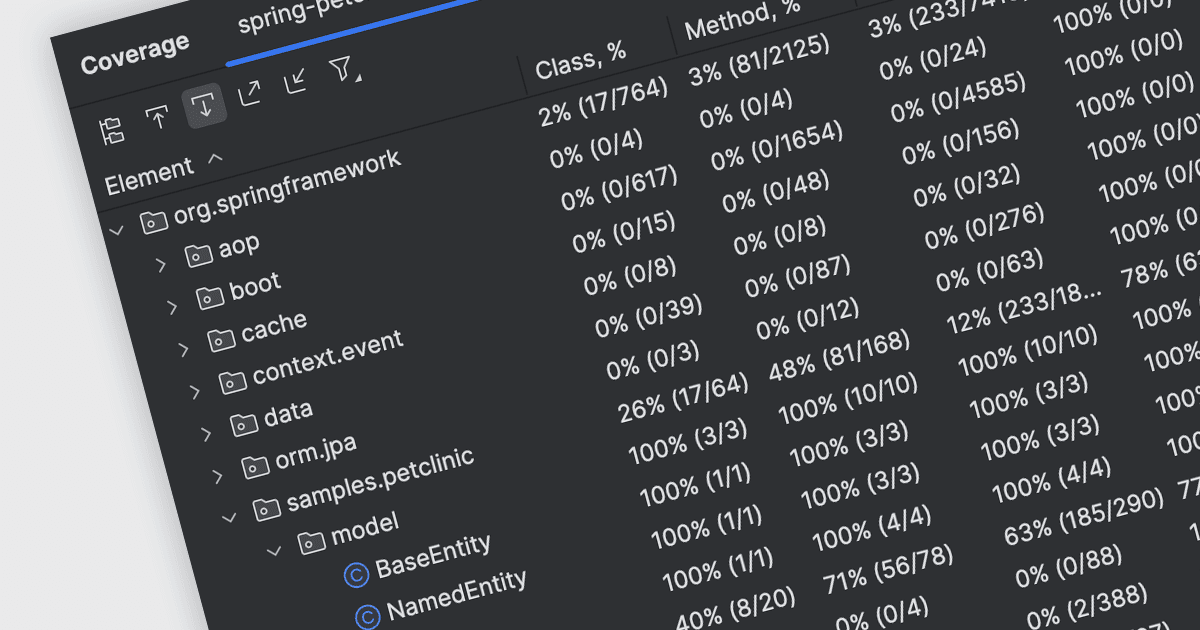Image resolution: width=1200 pixels, height=630 pixels.
Task: Click the 0% (0/617) class coverage cell
Action: pos(619,189)
